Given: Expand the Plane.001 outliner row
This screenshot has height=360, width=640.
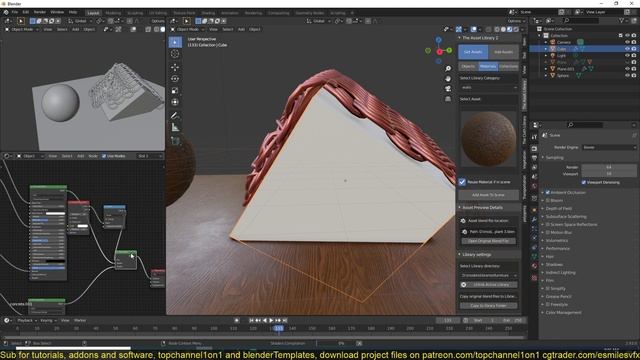Looking at the screenshot, I should (x=546, y=69).
